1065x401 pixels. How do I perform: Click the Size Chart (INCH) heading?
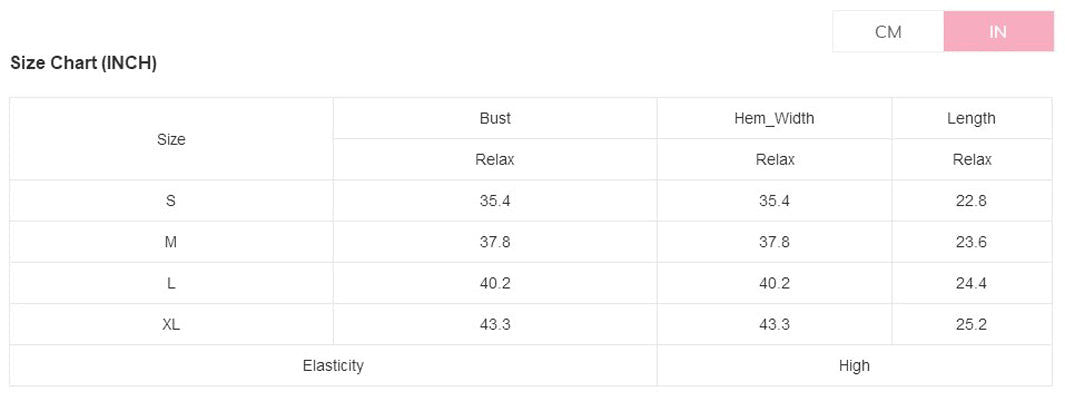[x=84, y=64]
